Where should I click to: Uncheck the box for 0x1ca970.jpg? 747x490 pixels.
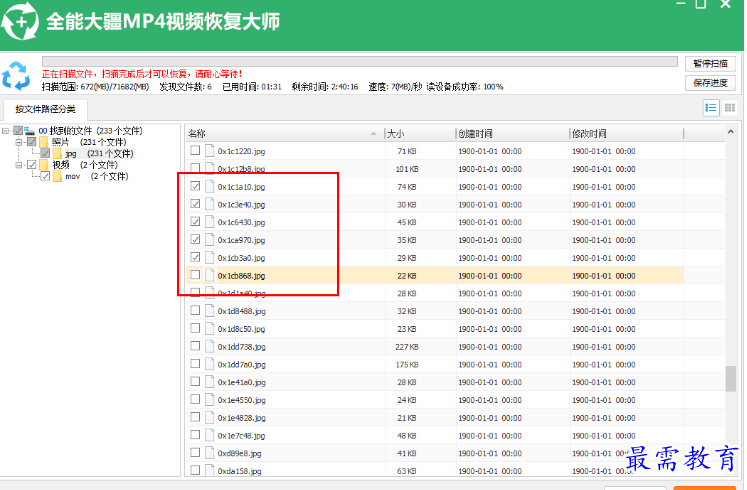(195, 240)
